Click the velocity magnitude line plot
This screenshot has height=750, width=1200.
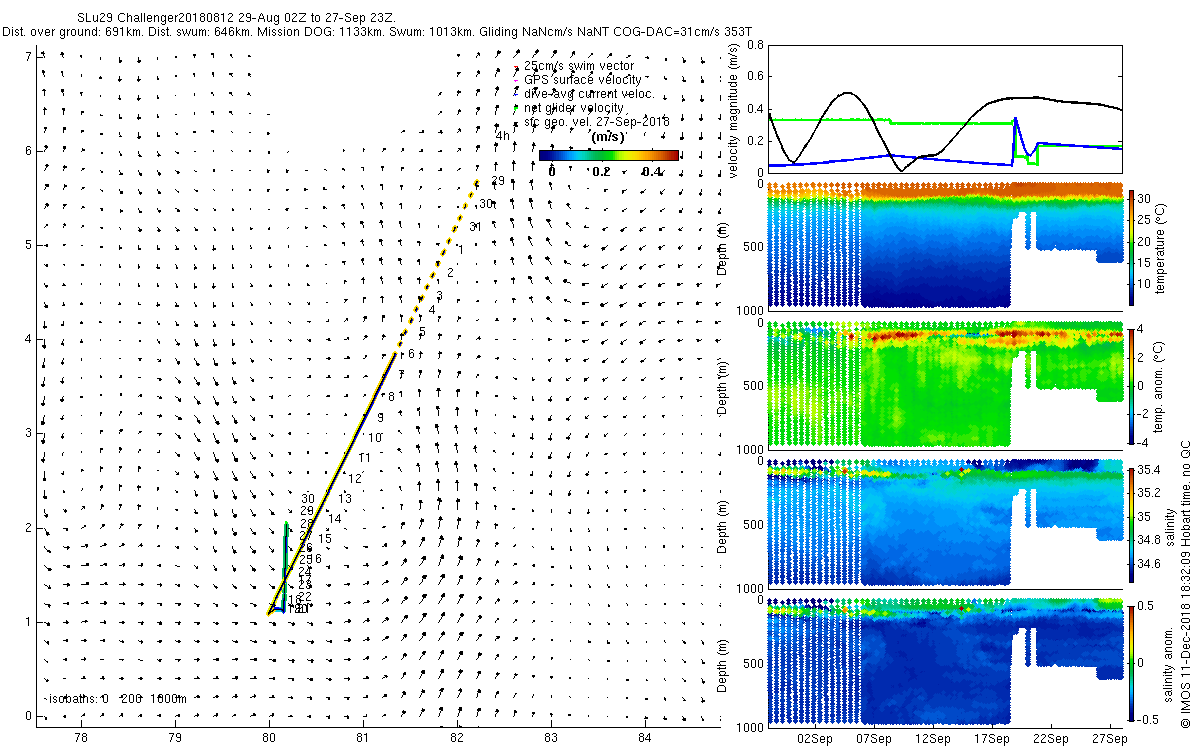click(944, 110)
